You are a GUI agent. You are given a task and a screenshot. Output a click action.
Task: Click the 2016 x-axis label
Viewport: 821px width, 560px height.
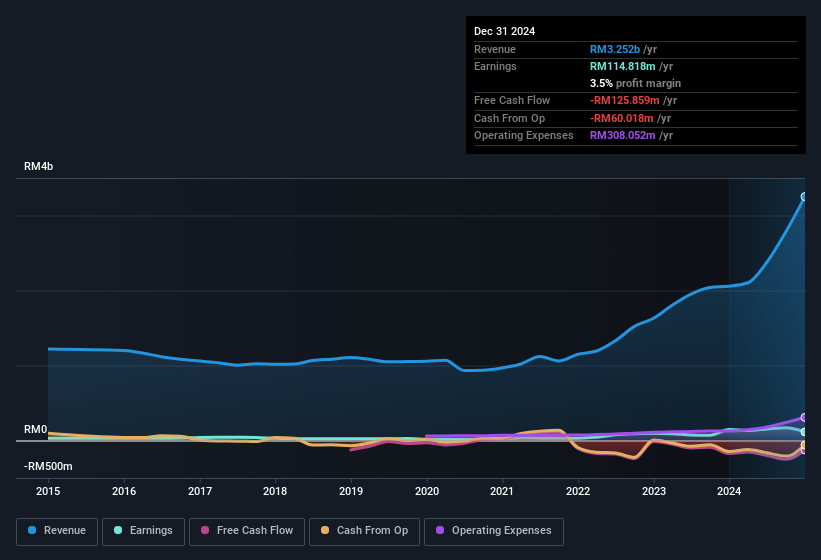(124, 491)
